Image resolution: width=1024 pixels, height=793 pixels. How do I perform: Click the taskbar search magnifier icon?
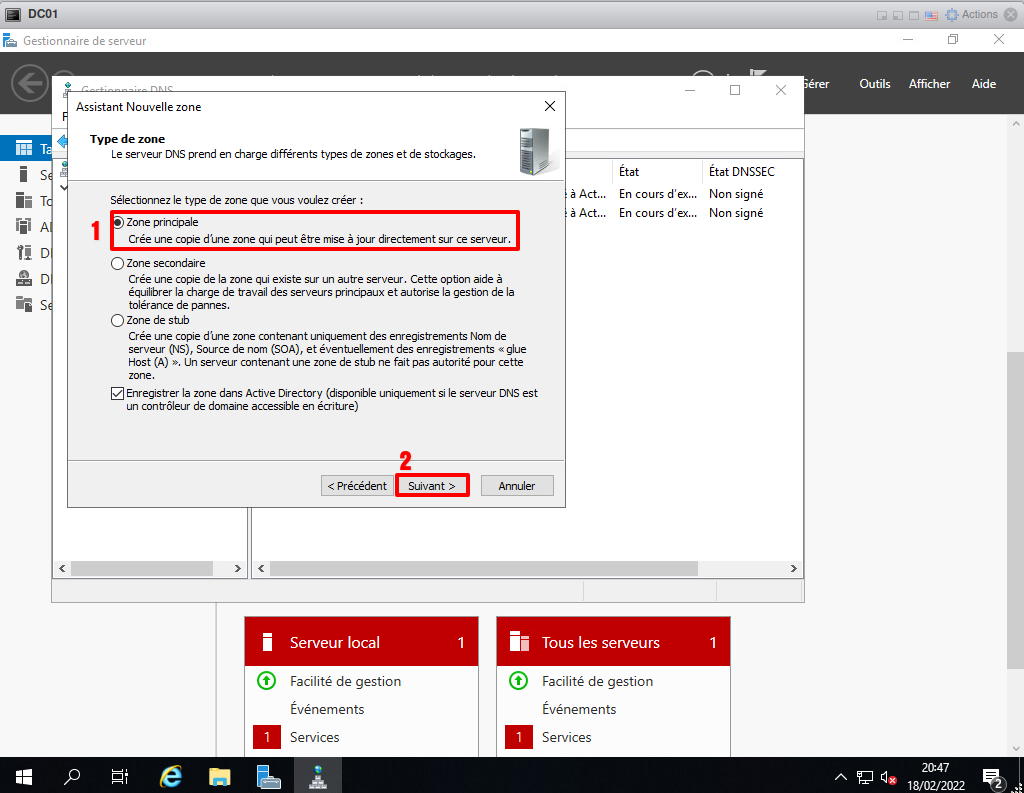(72, 776)
